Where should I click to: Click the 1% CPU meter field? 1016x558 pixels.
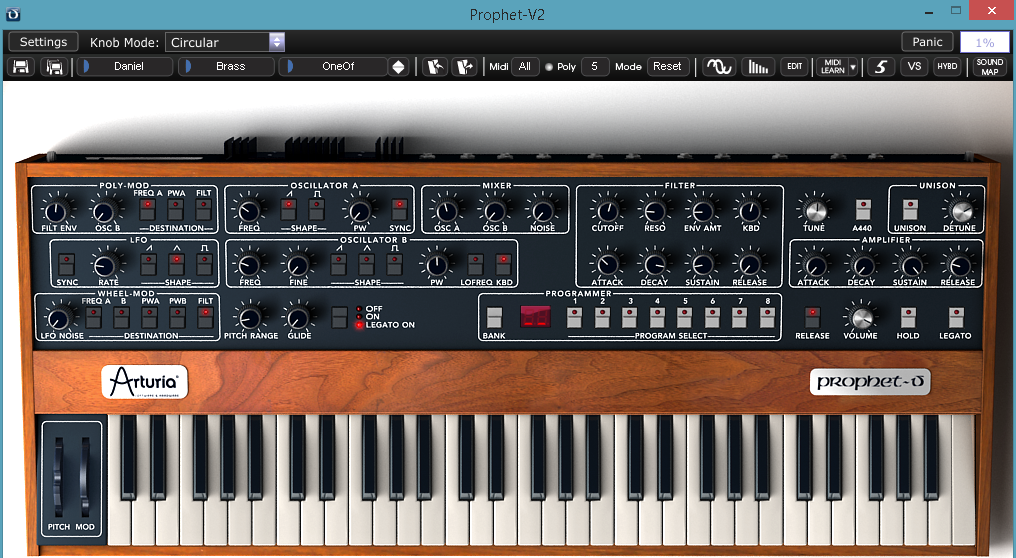[x=984, y=42]
